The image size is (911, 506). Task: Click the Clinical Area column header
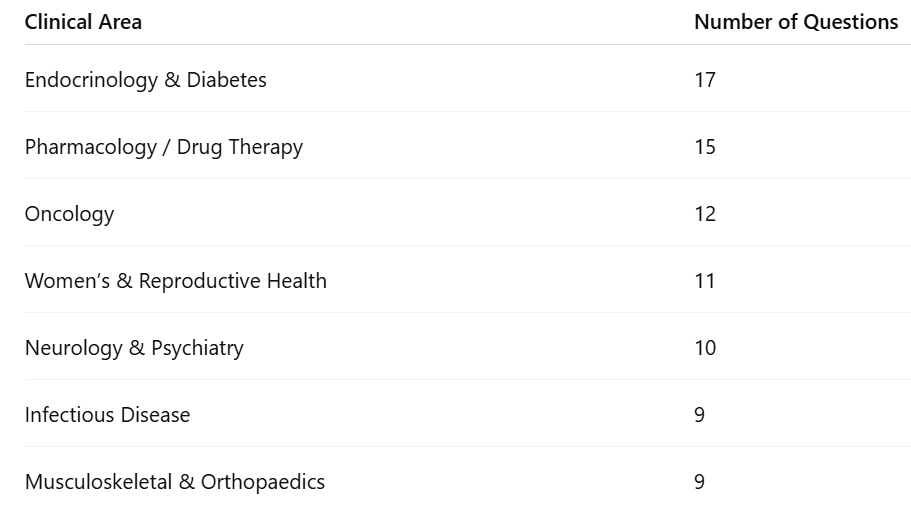[83, 22]
